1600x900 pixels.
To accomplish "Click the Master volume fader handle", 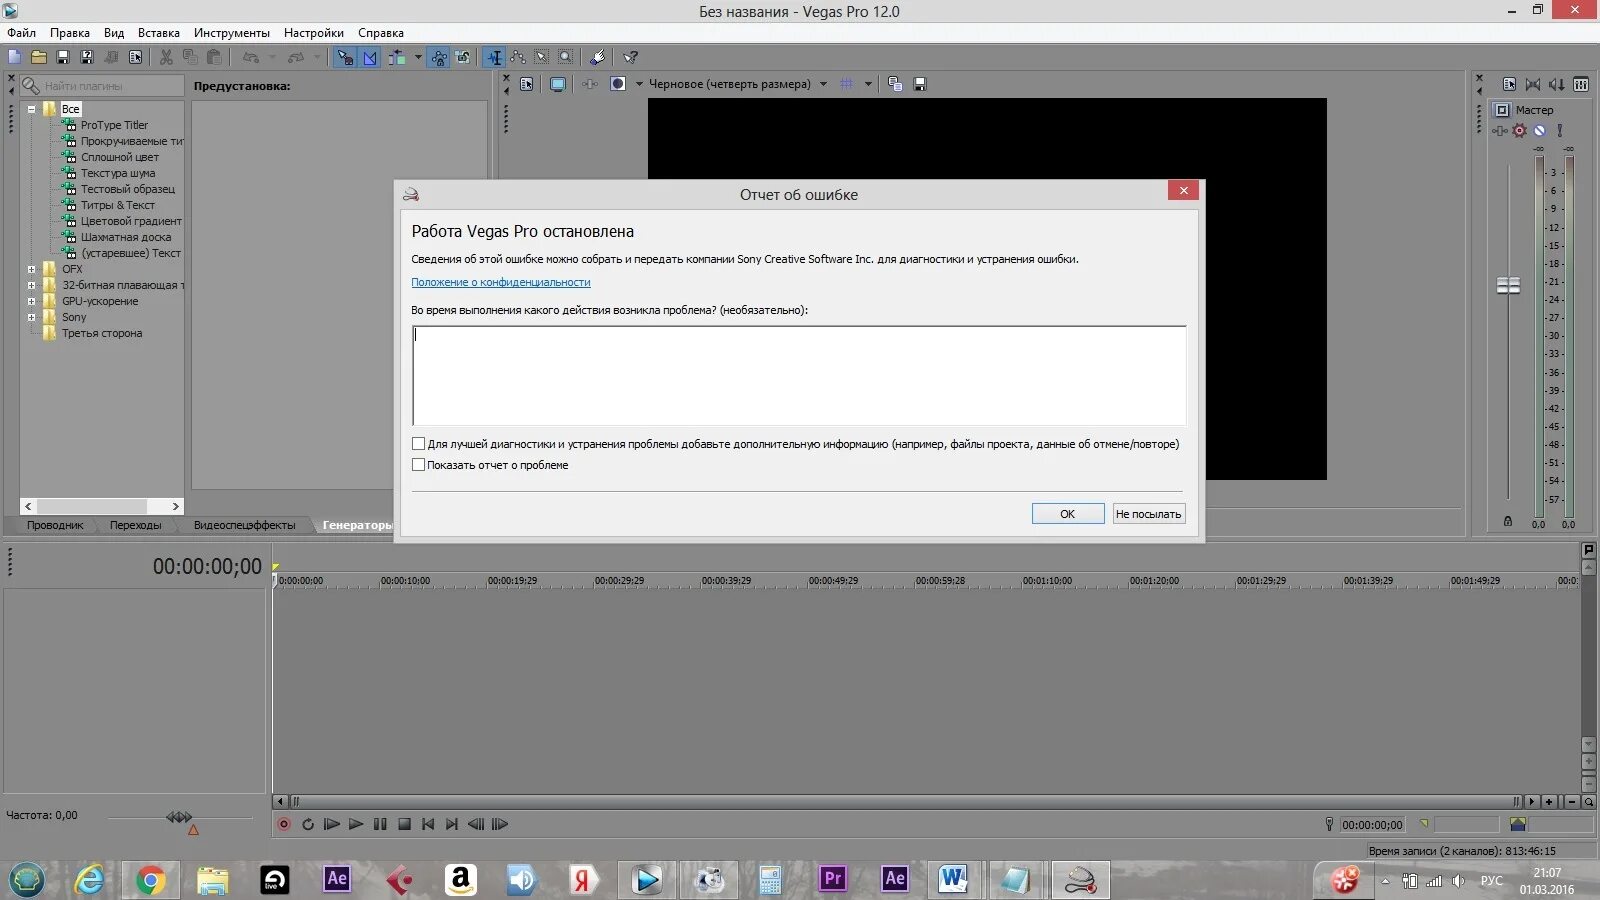I will [1508, 286].
